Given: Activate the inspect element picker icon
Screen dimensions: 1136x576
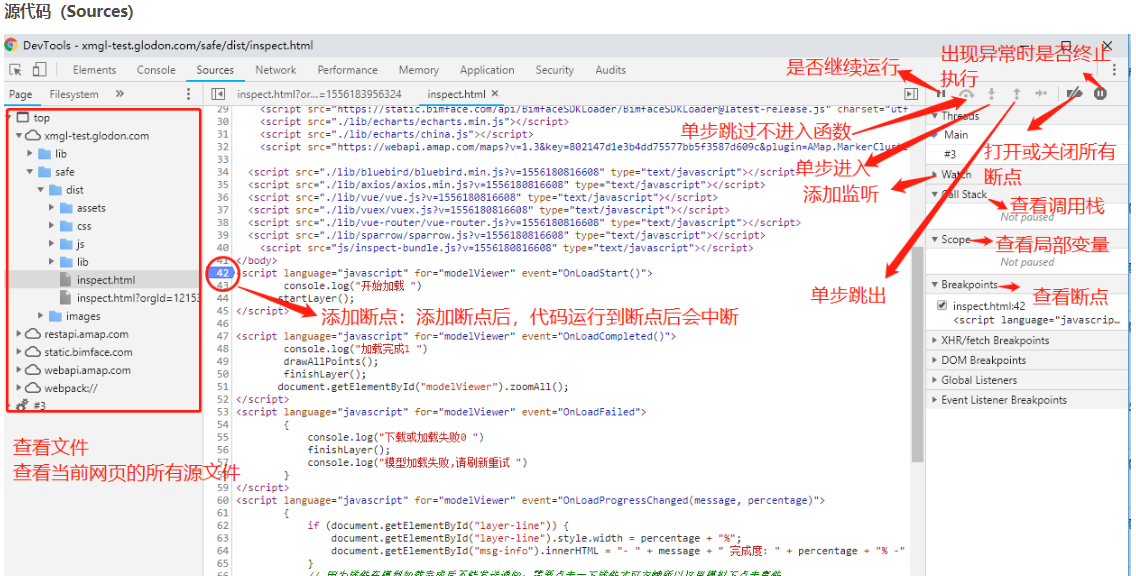Looking at the screenshot, I should point(16,70).
